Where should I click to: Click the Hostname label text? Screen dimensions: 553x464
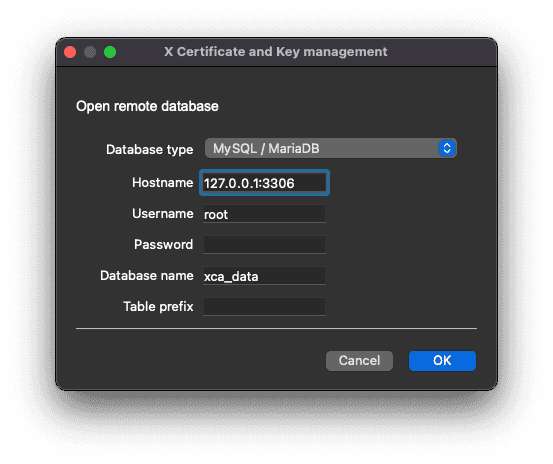click(163, 183)
